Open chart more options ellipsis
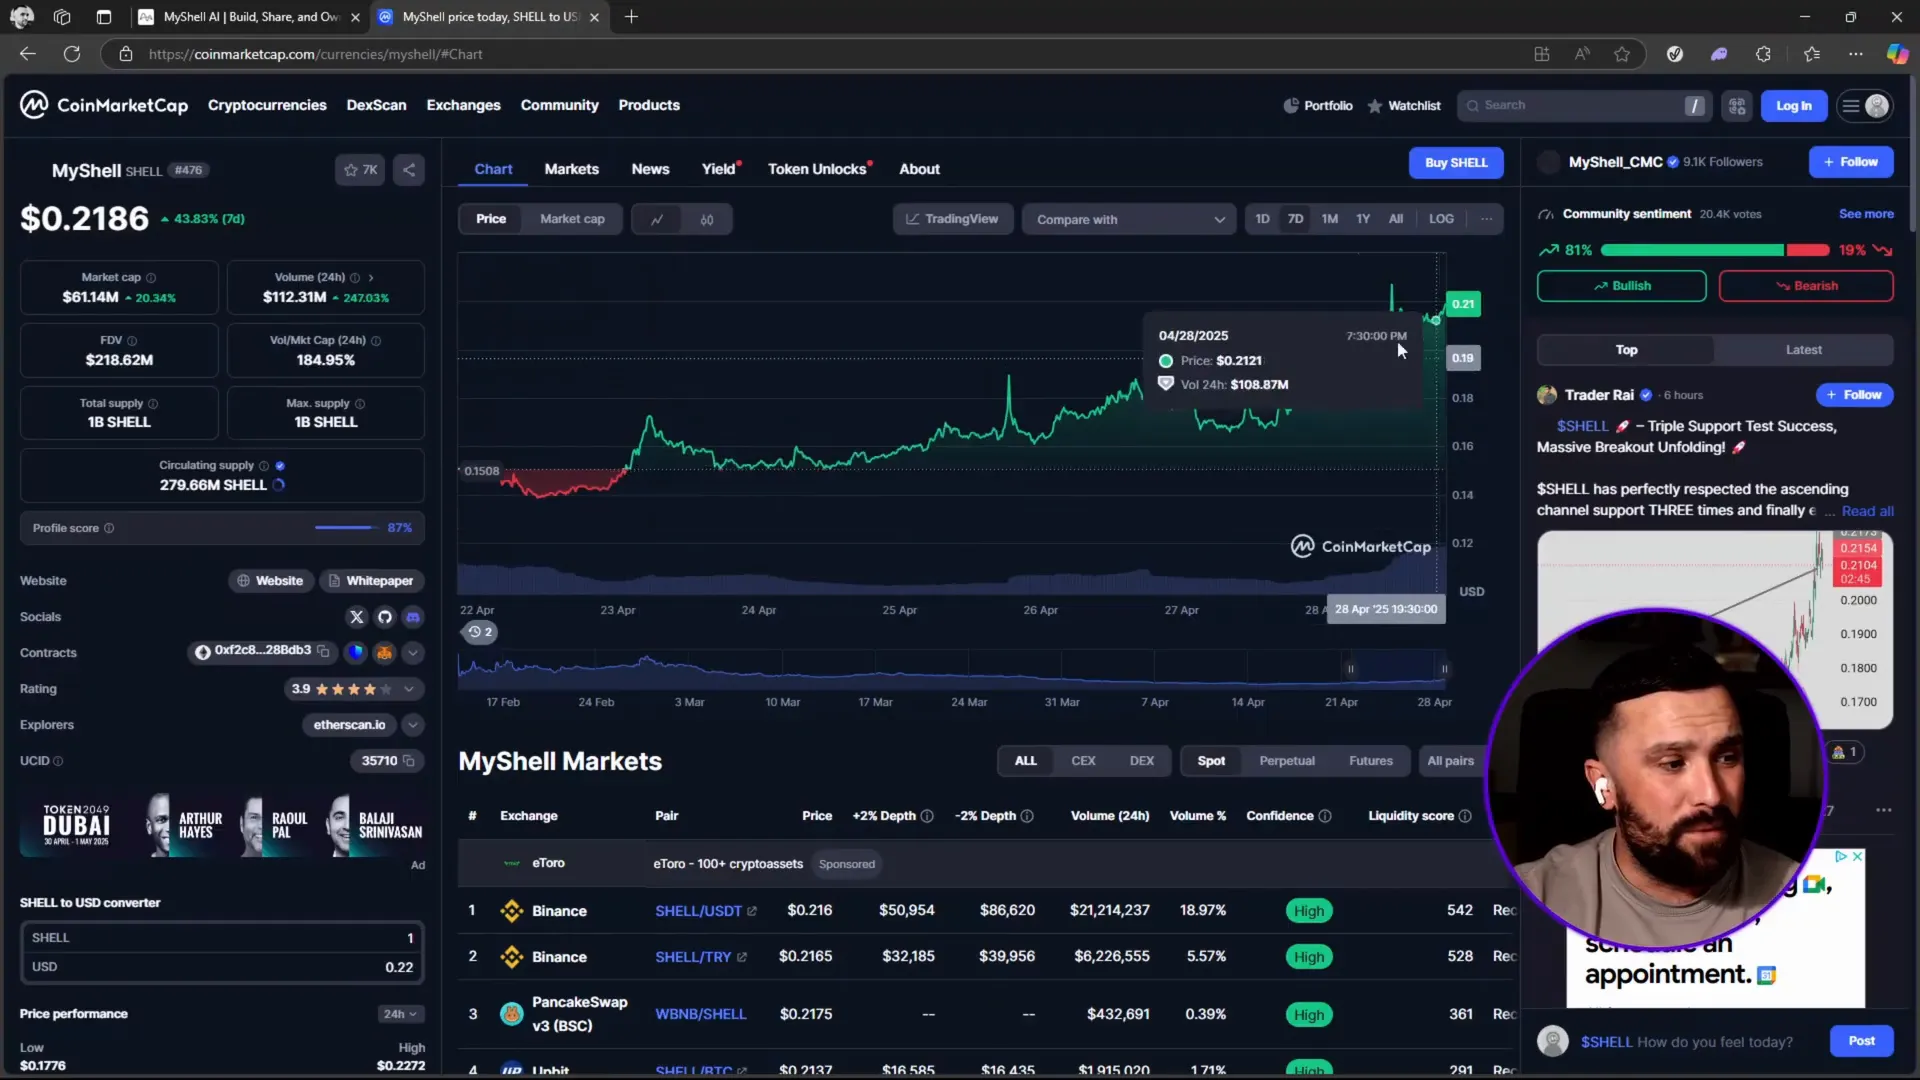 click(x=1487, y=219)
